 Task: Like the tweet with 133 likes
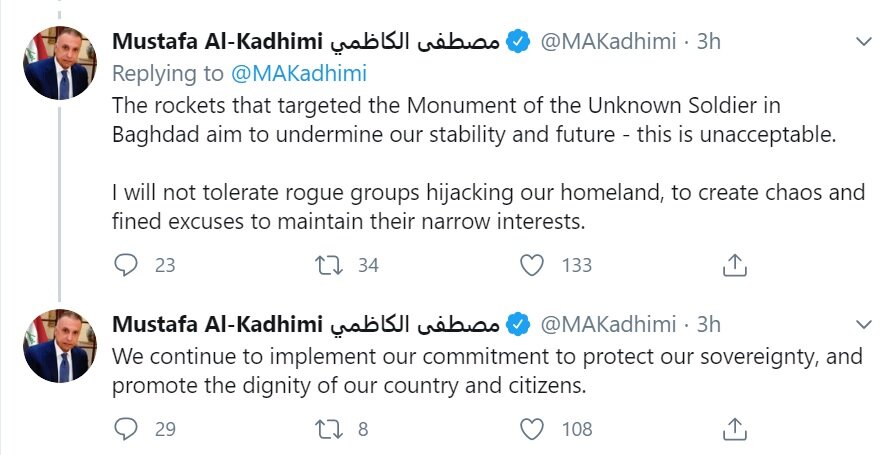click(x=534, y=265)
